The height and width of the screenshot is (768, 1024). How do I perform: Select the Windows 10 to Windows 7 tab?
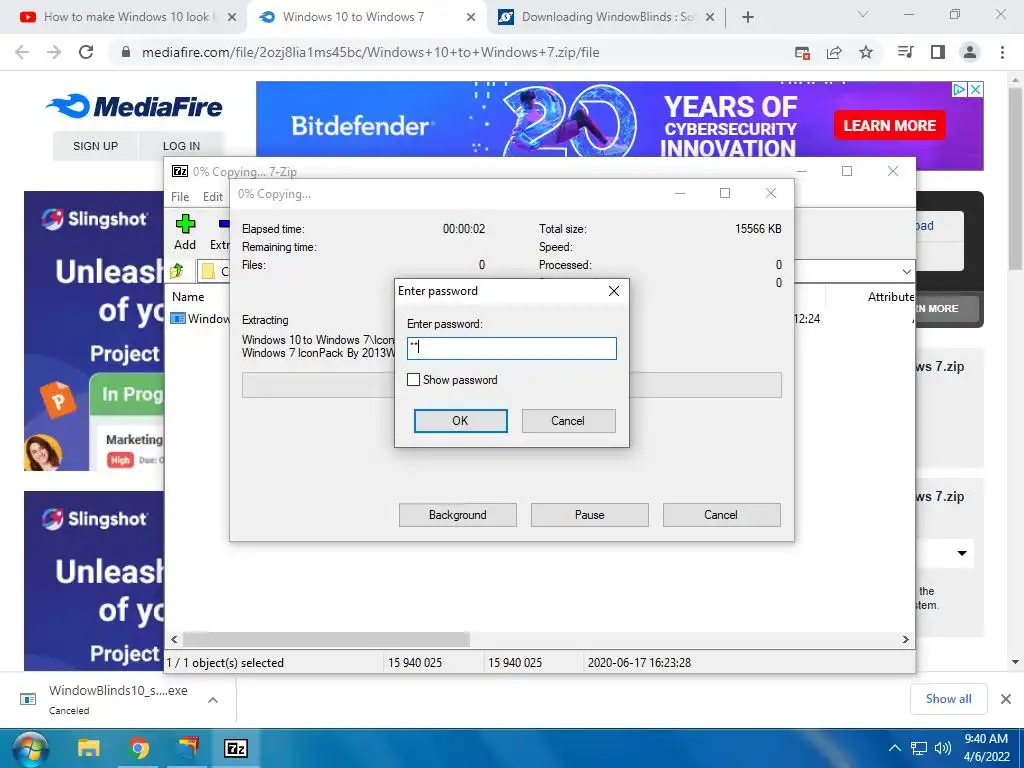[353, 17]
